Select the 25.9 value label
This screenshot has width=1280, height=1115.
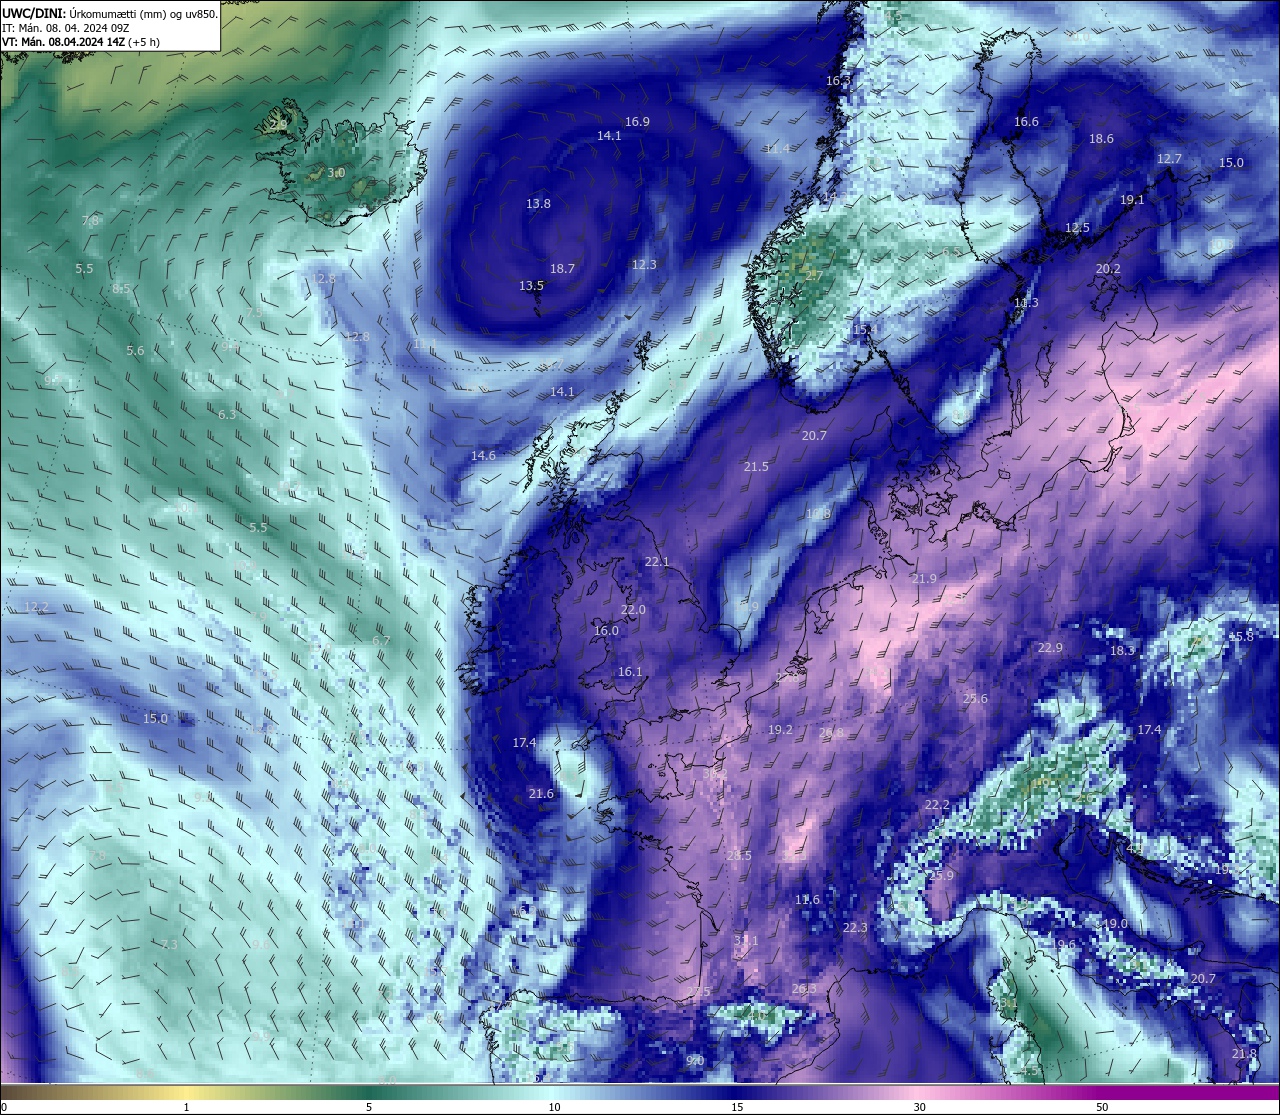click(941, 876)
